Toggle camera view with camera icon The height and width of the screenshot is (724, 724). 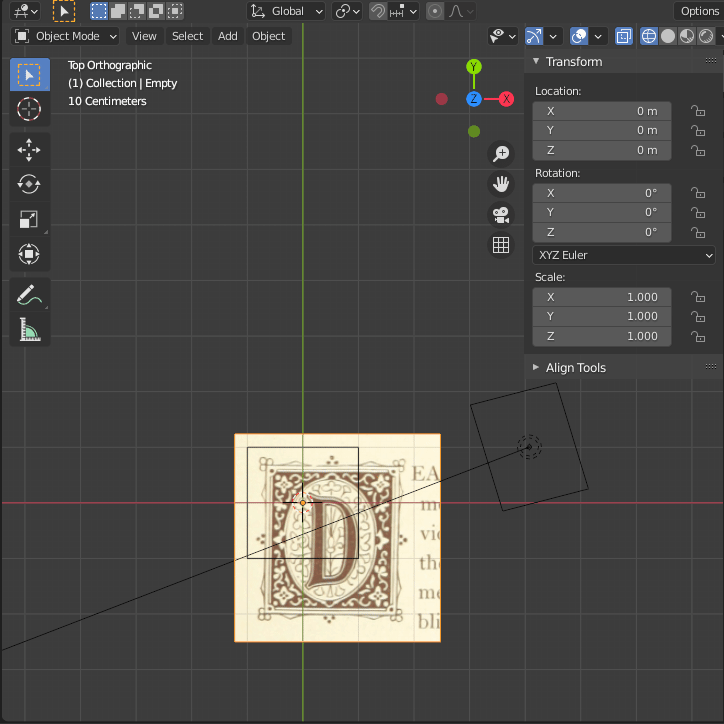coord(501,215)
